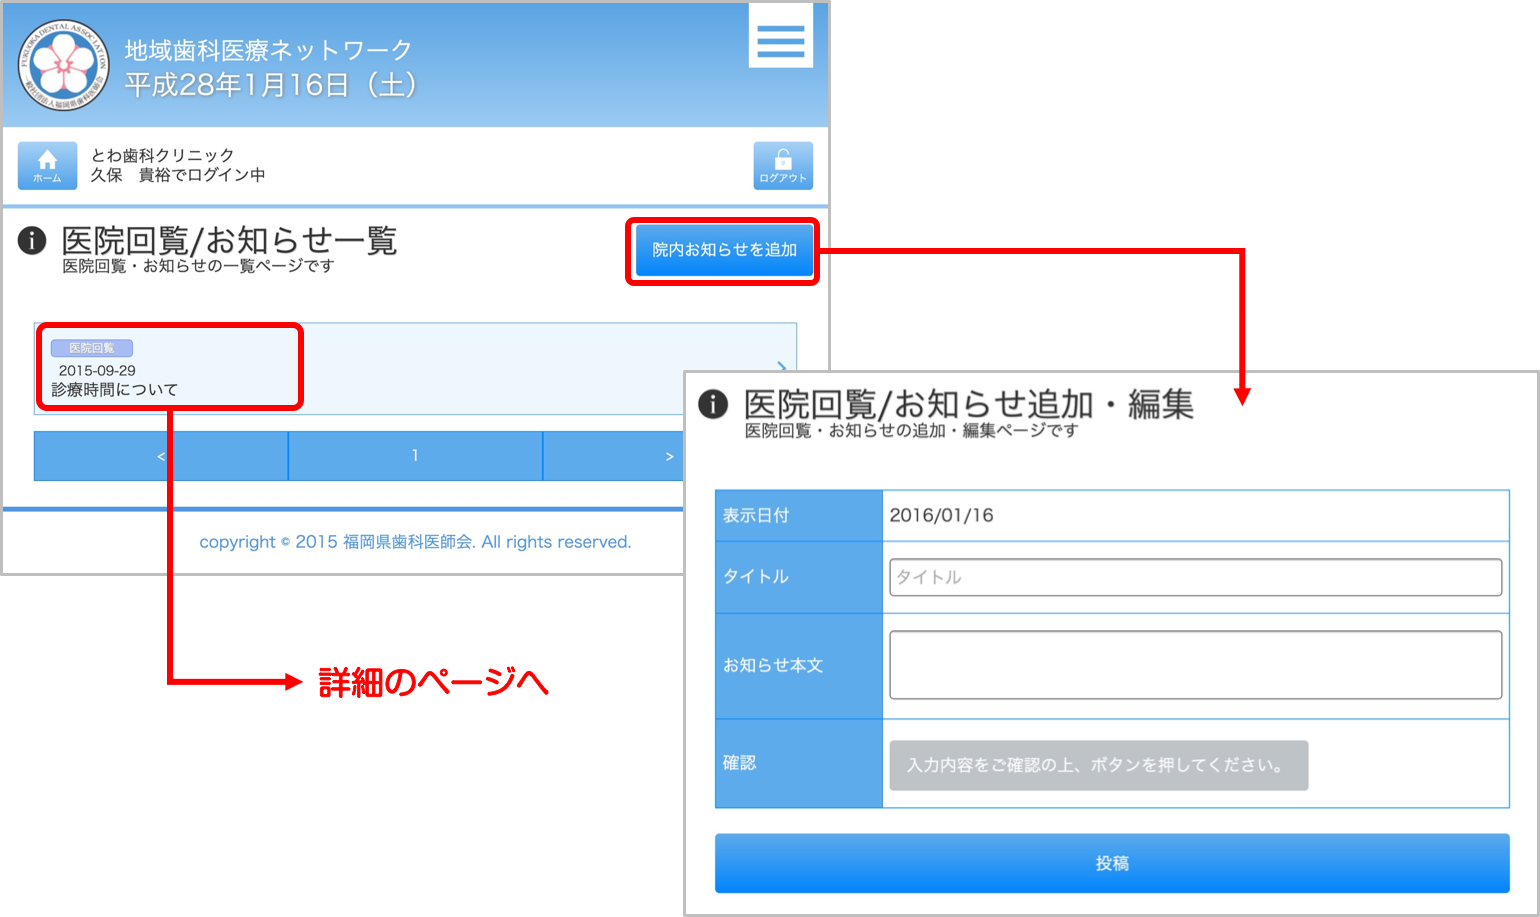This screenshot has height=917, width=1540.
Task: Click the 福岡県歯科医師会 copyright footer text
Action: (x=415, y=542)
